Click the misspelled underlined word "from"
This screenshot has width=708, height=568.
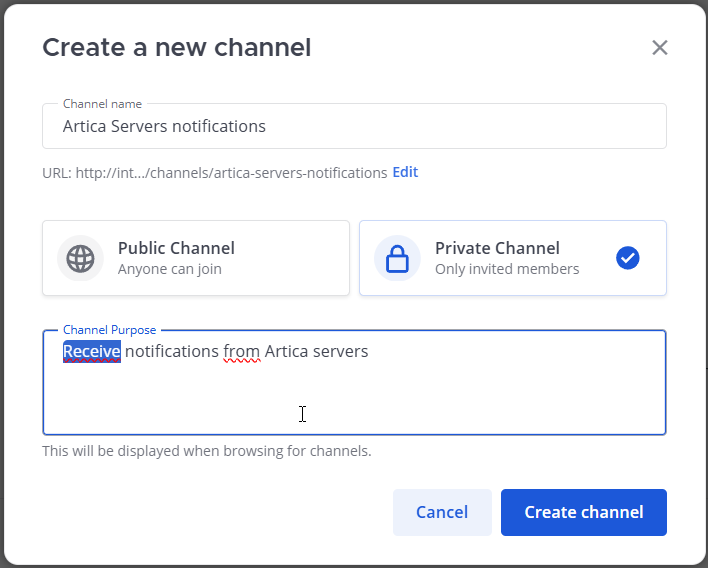pos(241,352)
